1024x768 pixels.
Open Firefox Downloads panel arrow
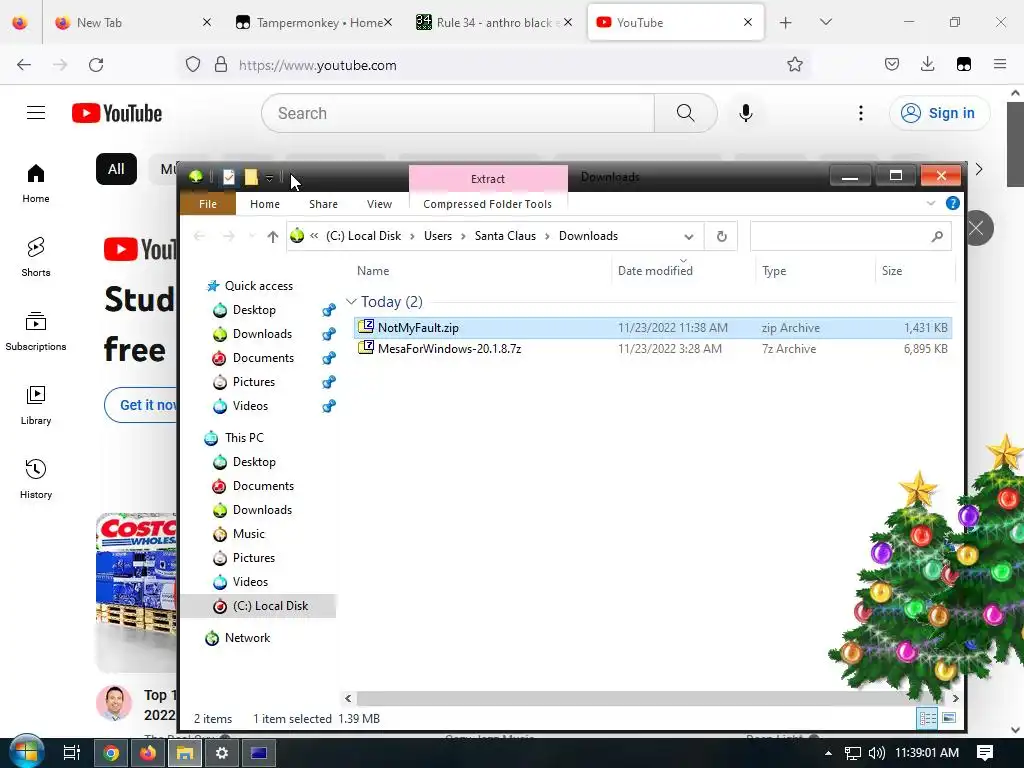click(x=927, y=64)
